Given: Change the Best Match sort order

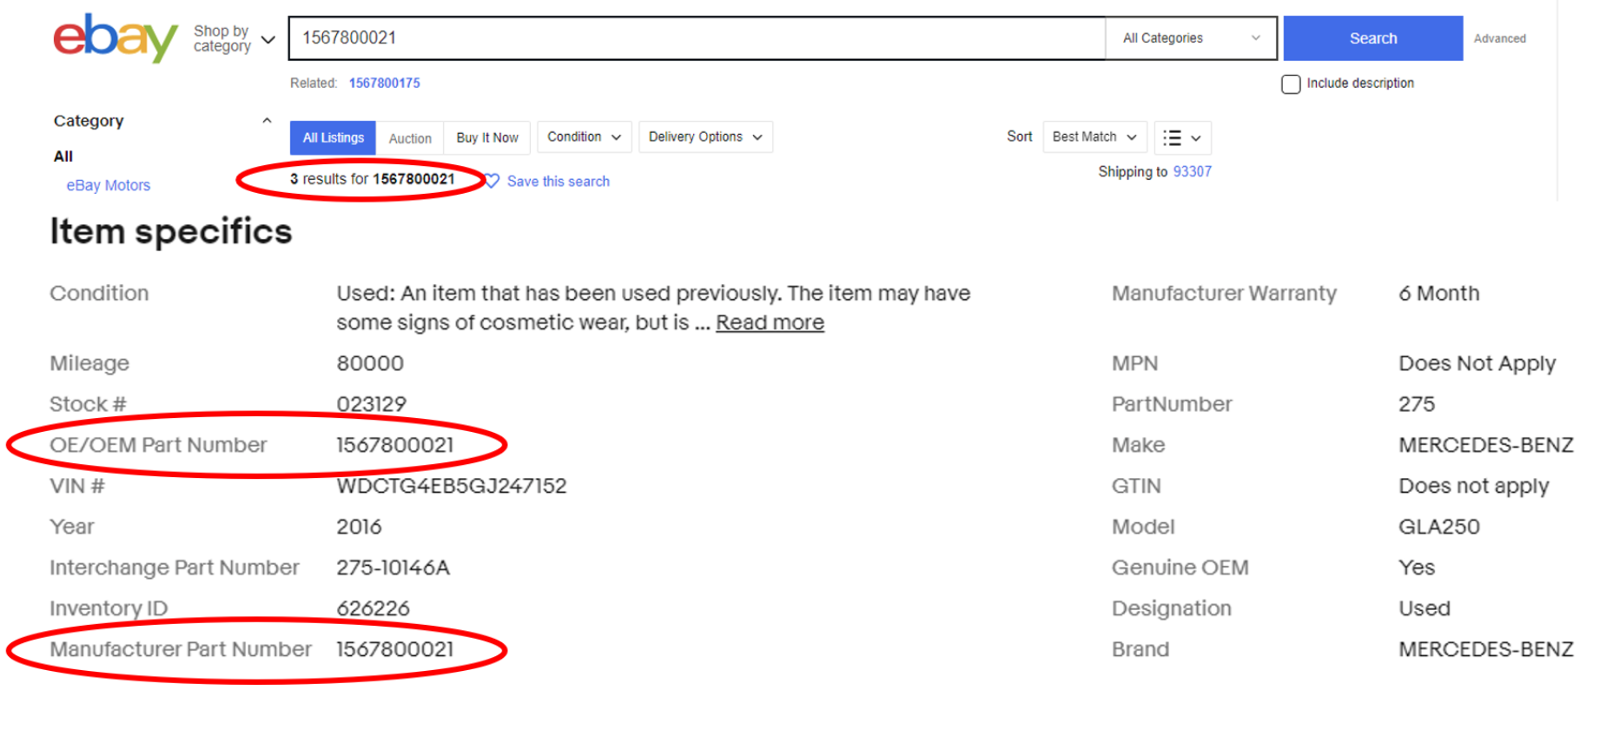Looking at the screenshot, I should pyautogui.click(x=1094, y=137).
